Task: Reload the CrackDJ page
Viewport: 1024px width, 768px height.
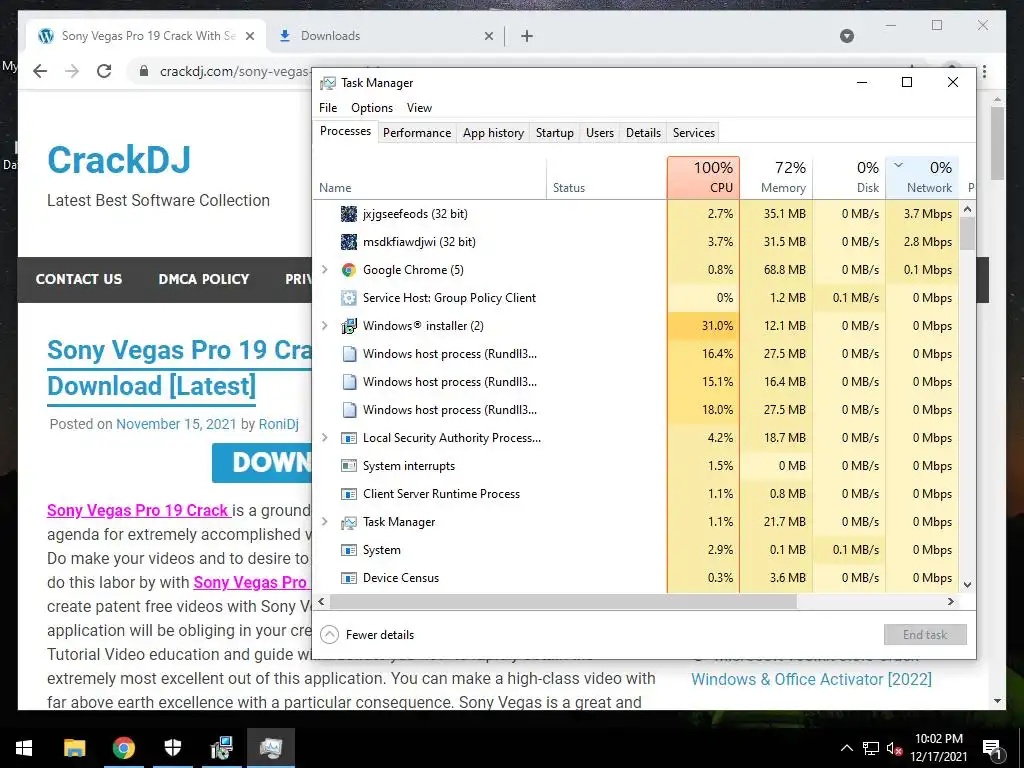Action: click(104, 71)
